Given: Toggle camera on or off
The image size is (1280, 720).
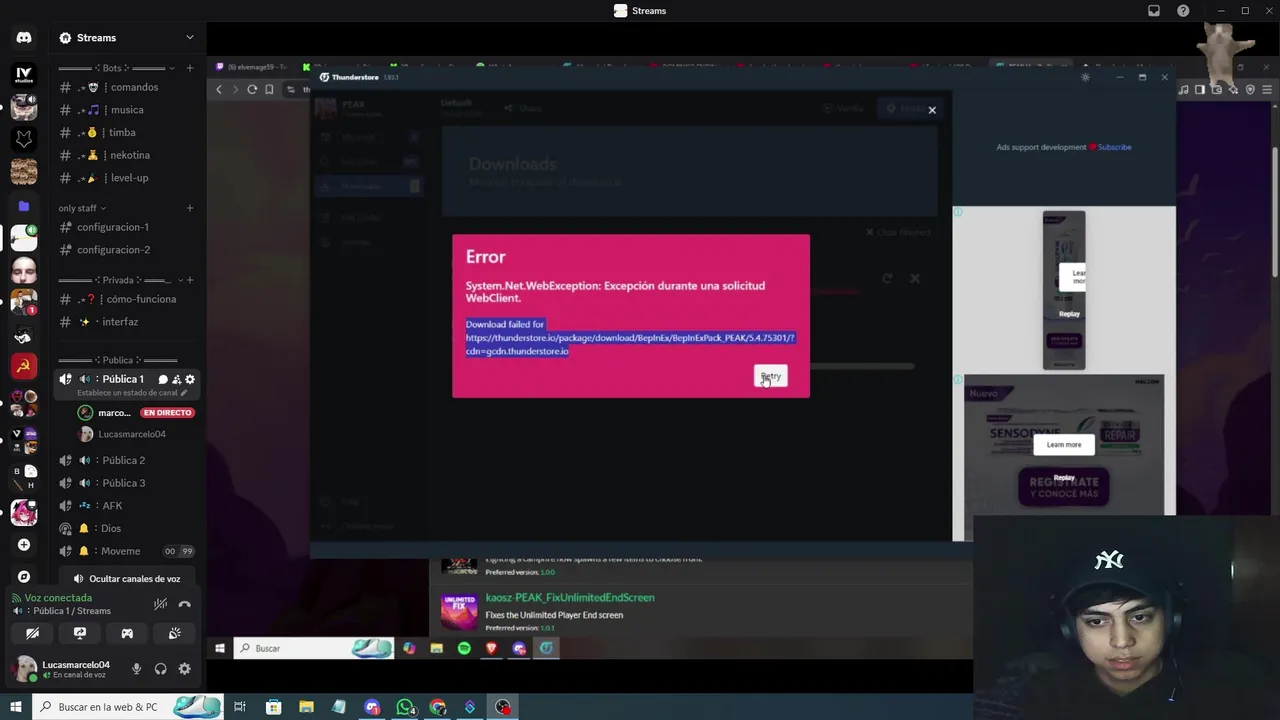Looking at the screenshot, I should pos(33,633).
